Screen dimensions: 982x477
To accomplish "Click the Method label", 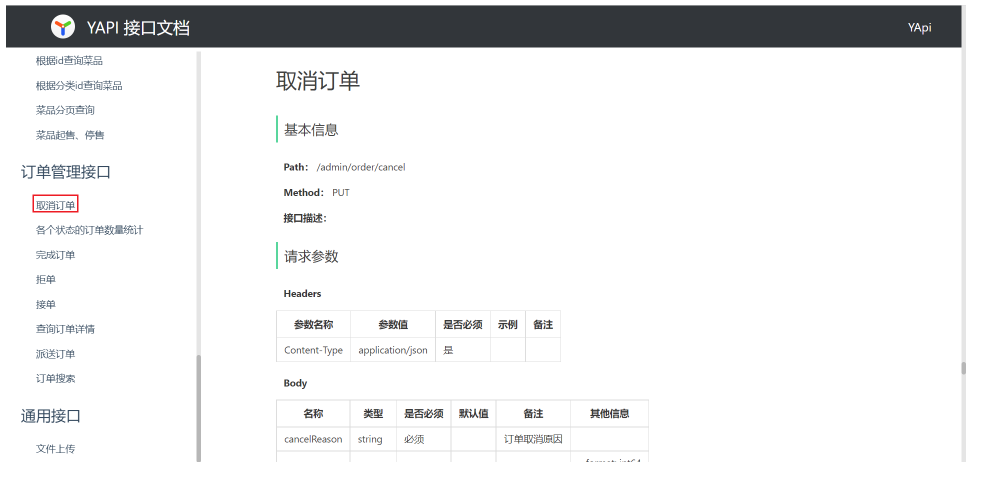I will pyautogui.click(x=304, y=193).
